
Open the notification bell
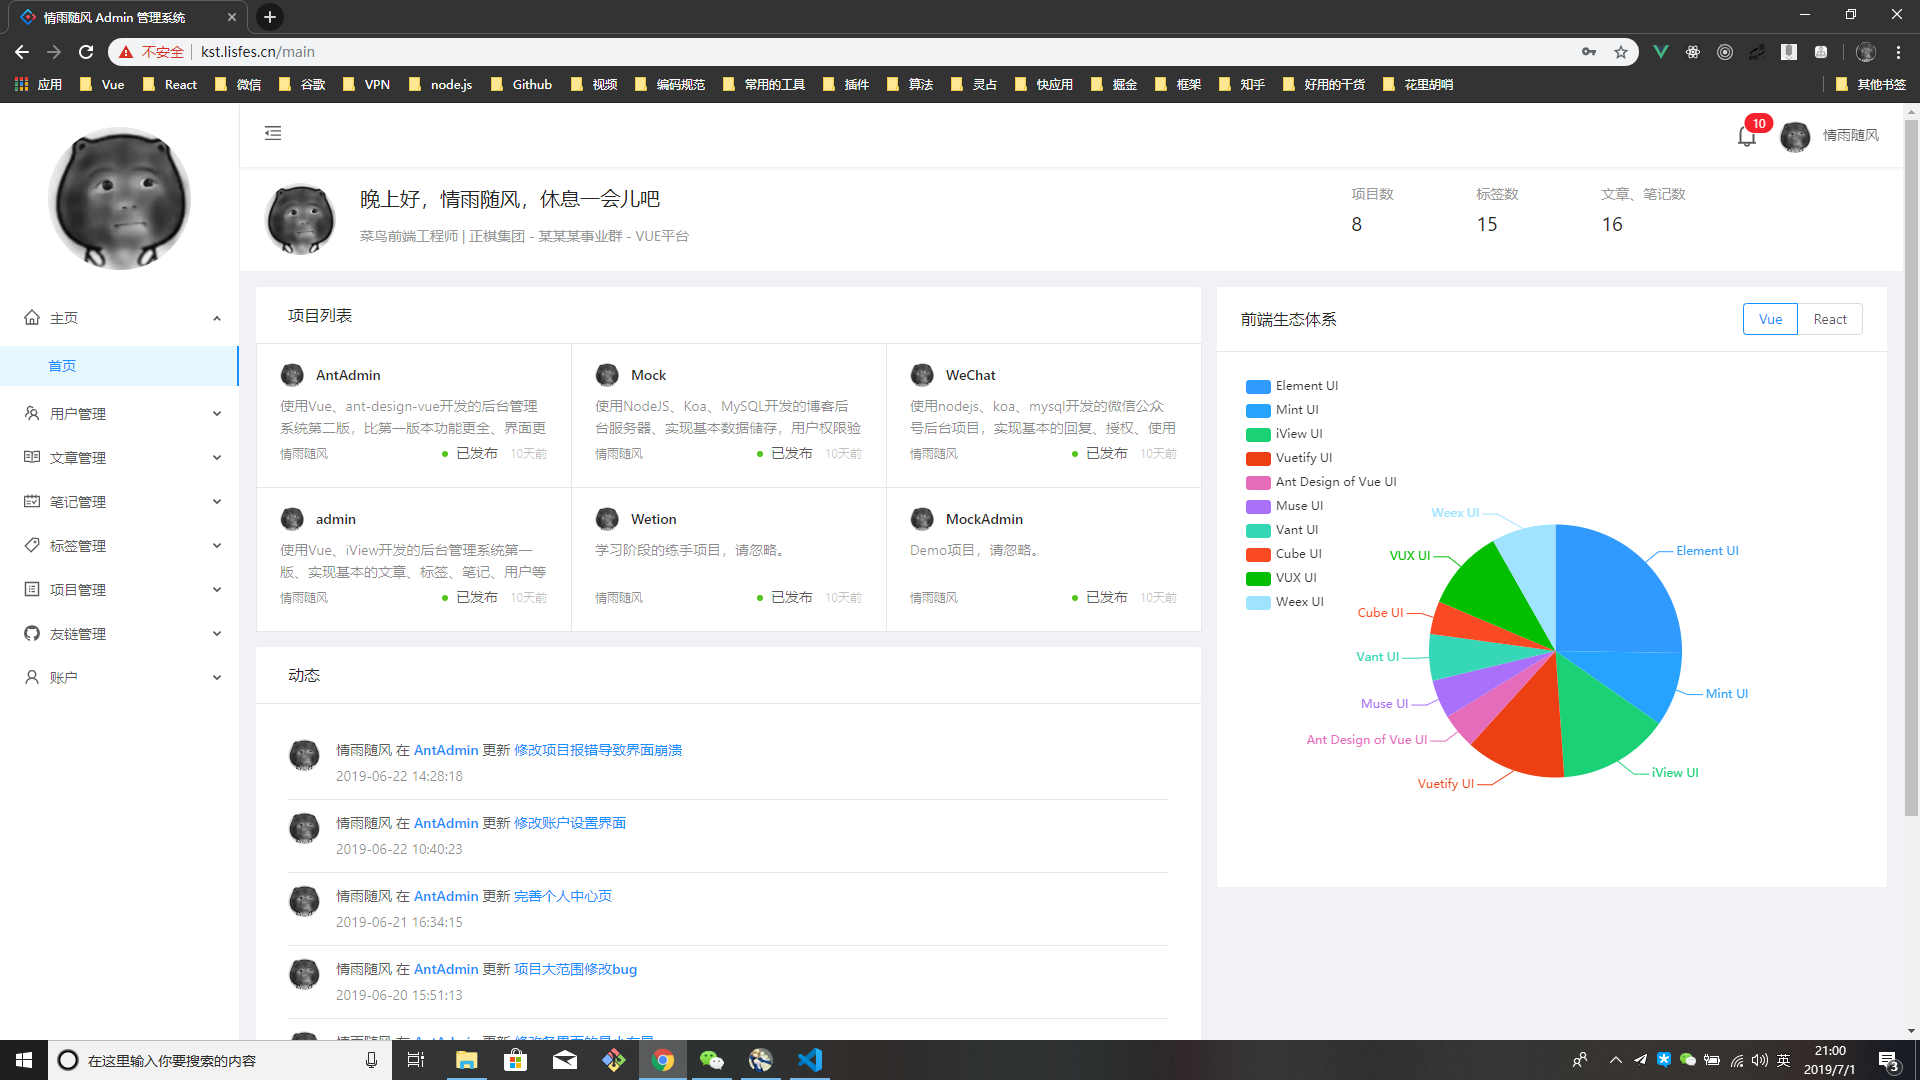pos(1746,137)
